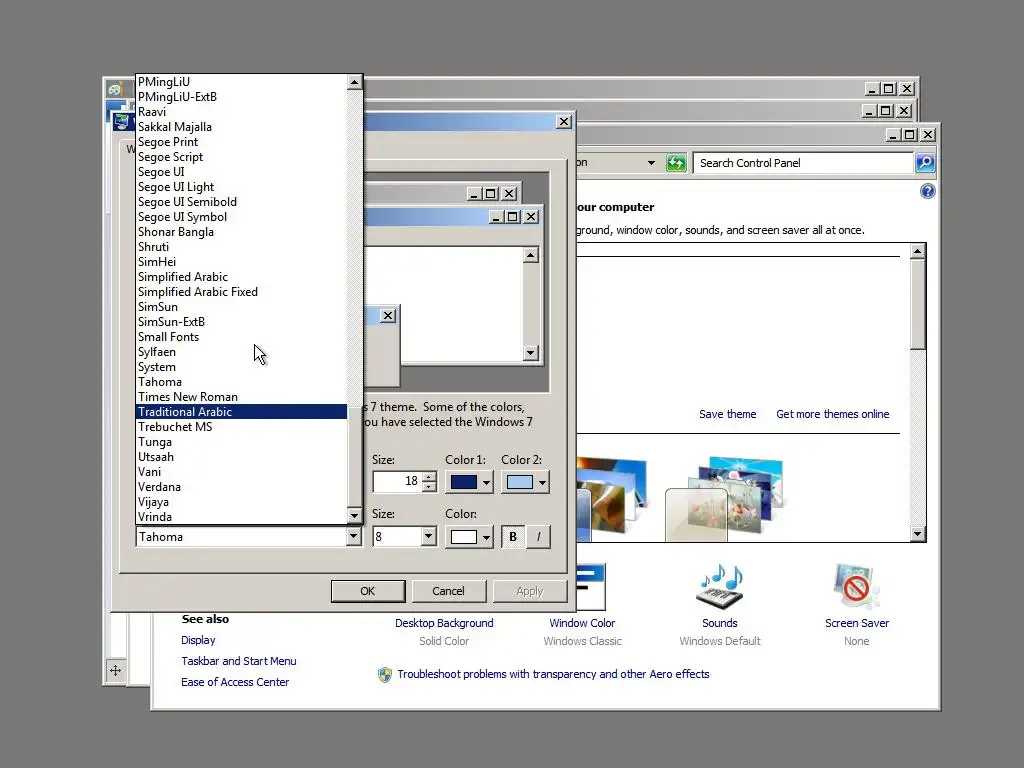Select SimSun-ExtB in font list
Image resolution: width=1024 pixels, height=768 pixels.
coord(242,321)
